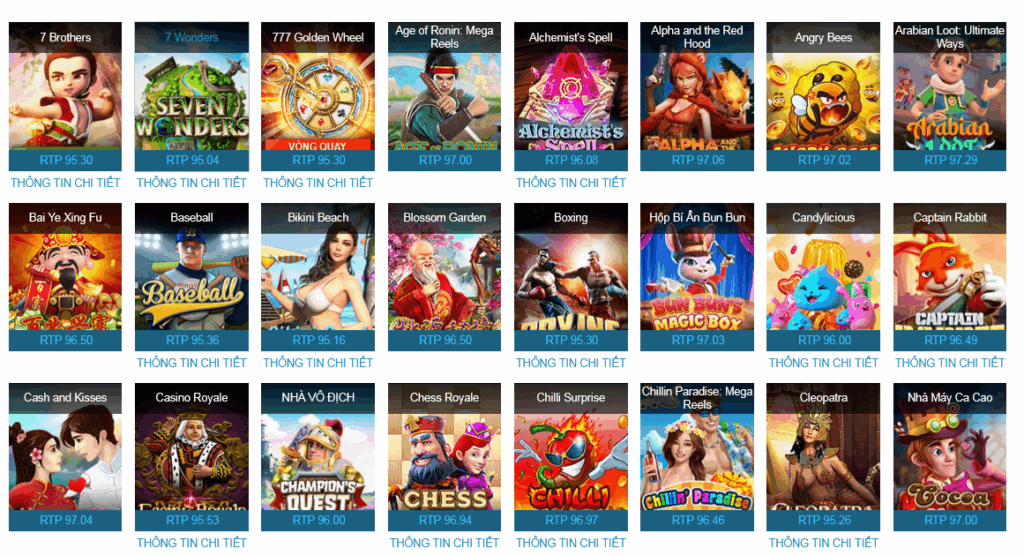Open the Candylicious game image
The height and width of the screenshot is (556, 1024).
[823, 276]
